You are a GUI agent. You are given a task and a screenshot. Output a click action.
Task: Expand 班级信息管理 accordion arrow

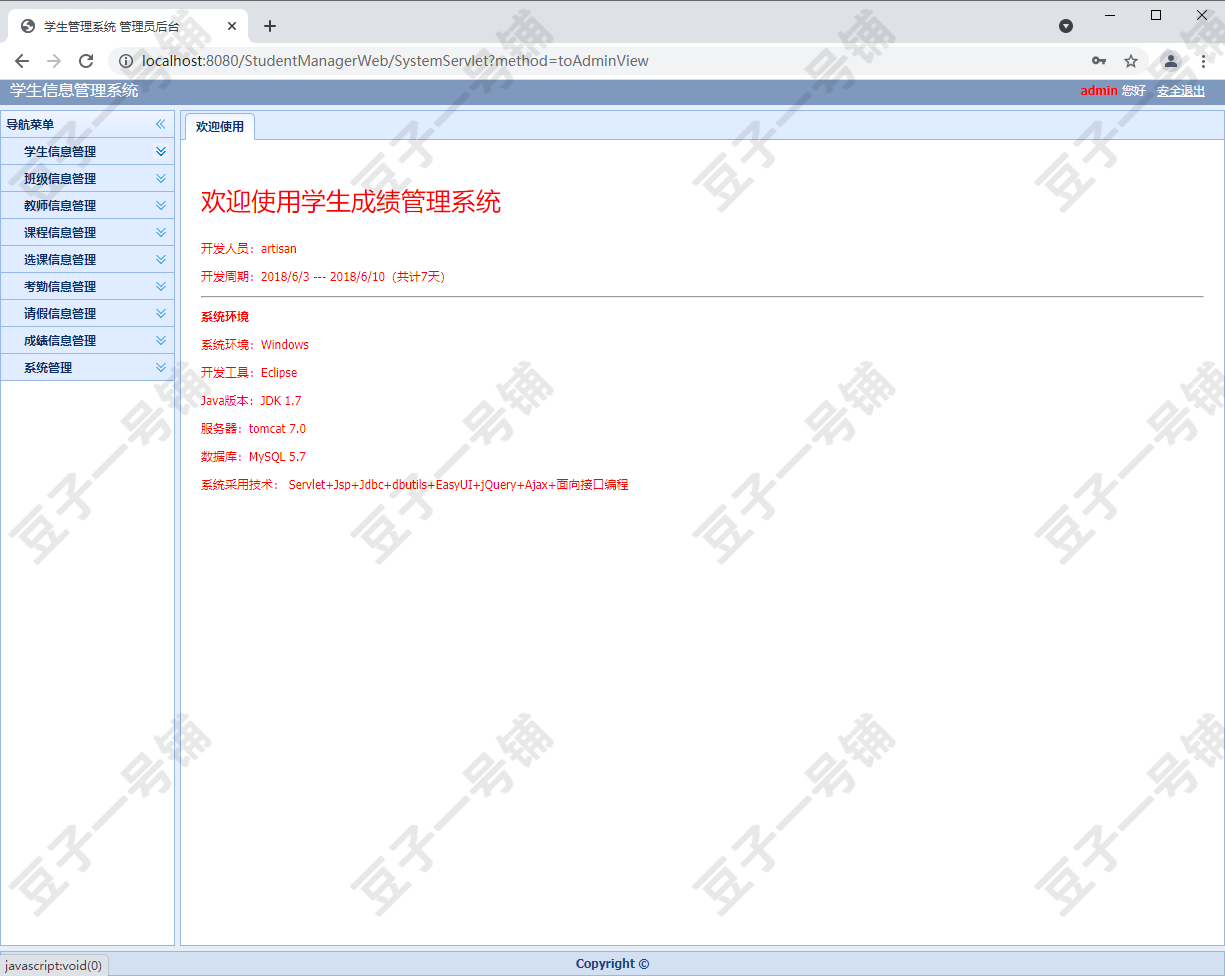click(161, 178)
